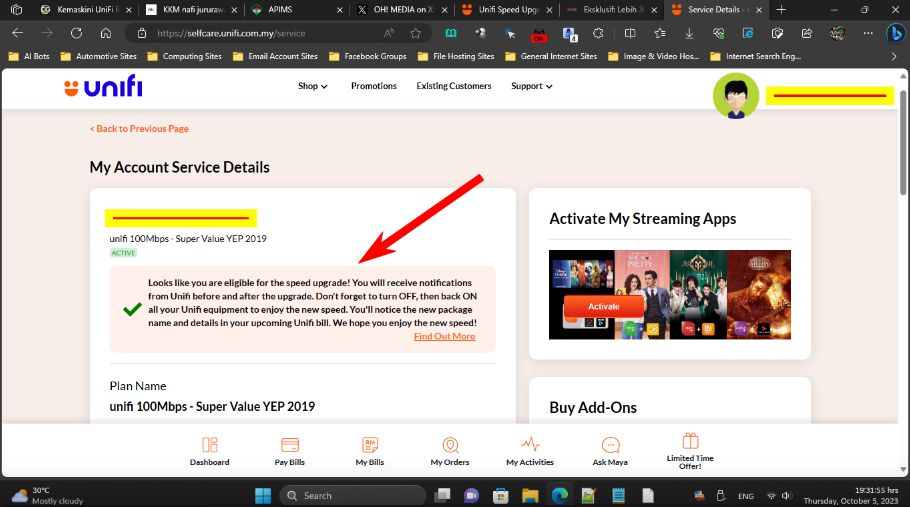This screenshot has width=910, height=507.
Task: Click the Buy Add-Ons heading
Action: click(x=593, y=408)
